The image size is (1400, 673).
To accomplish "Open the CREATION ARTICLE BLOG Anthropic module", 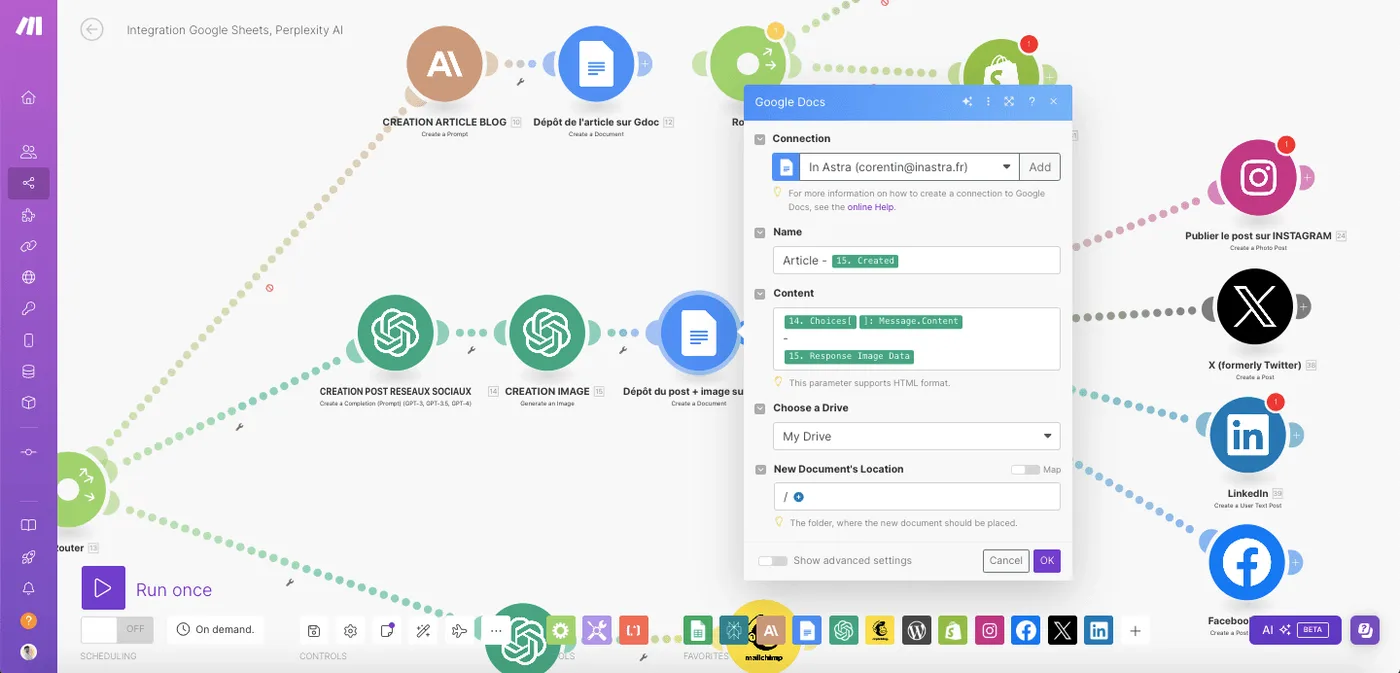I will (x=444, y=64).
